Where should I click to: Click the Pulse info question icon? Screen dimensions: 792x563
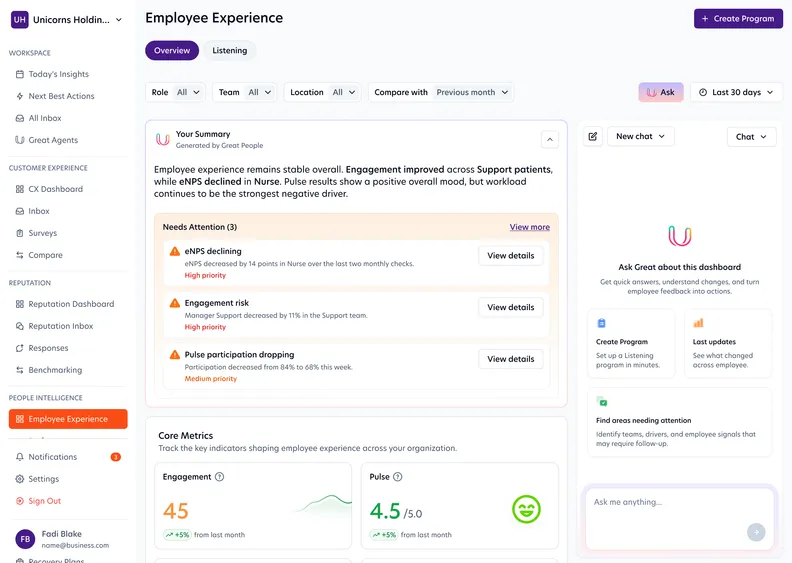(x=398, y=477)
